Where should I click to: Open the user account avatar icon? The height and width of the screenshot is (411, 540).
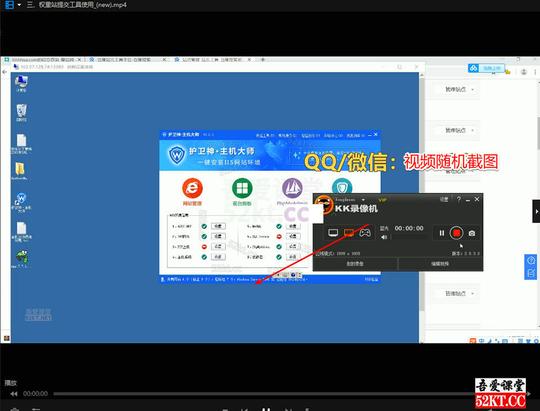[523, 72]
